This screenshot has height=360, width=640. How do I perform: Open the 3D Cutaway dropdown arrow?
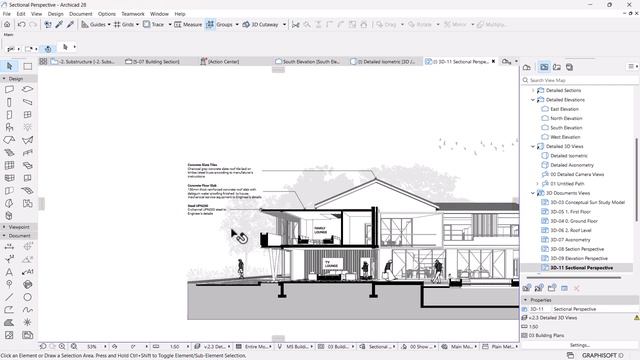[x=284, y=24]
